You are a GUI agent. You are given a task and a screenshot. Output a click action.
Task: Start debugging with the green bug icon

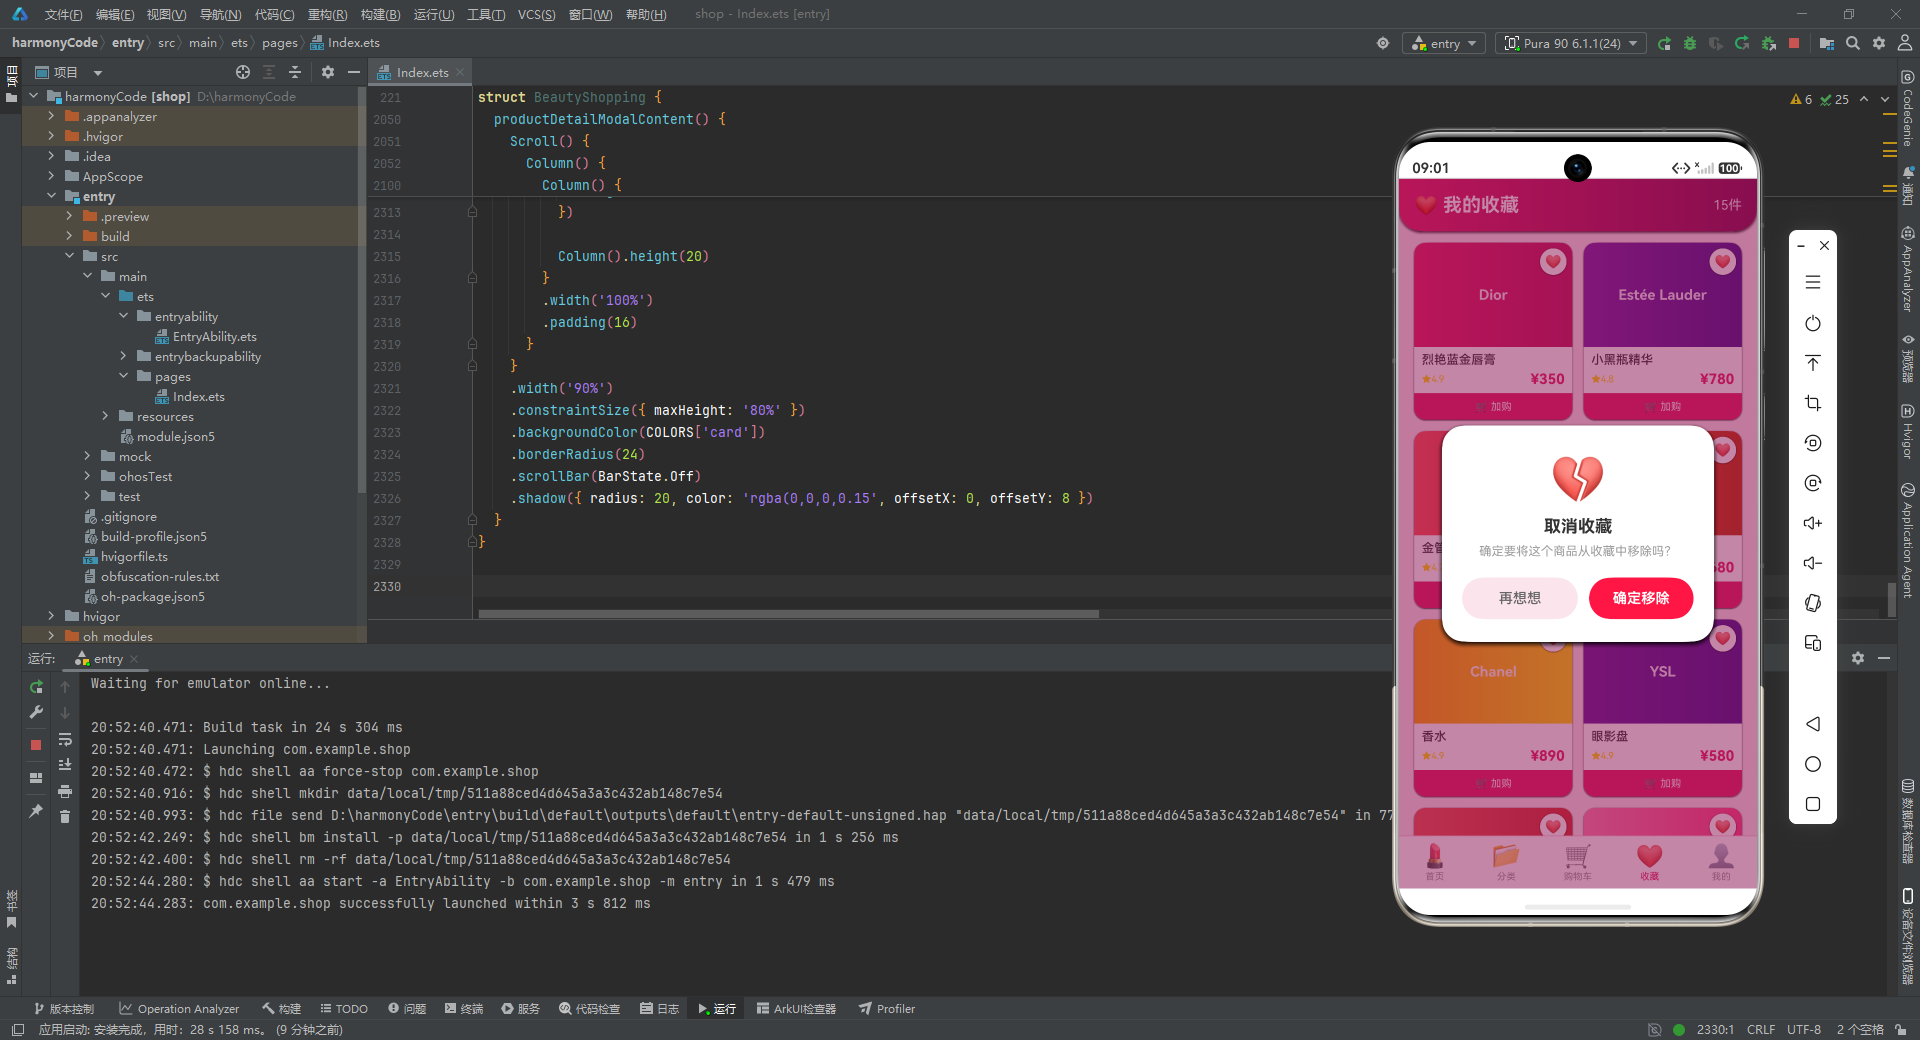pos(1690,44)
